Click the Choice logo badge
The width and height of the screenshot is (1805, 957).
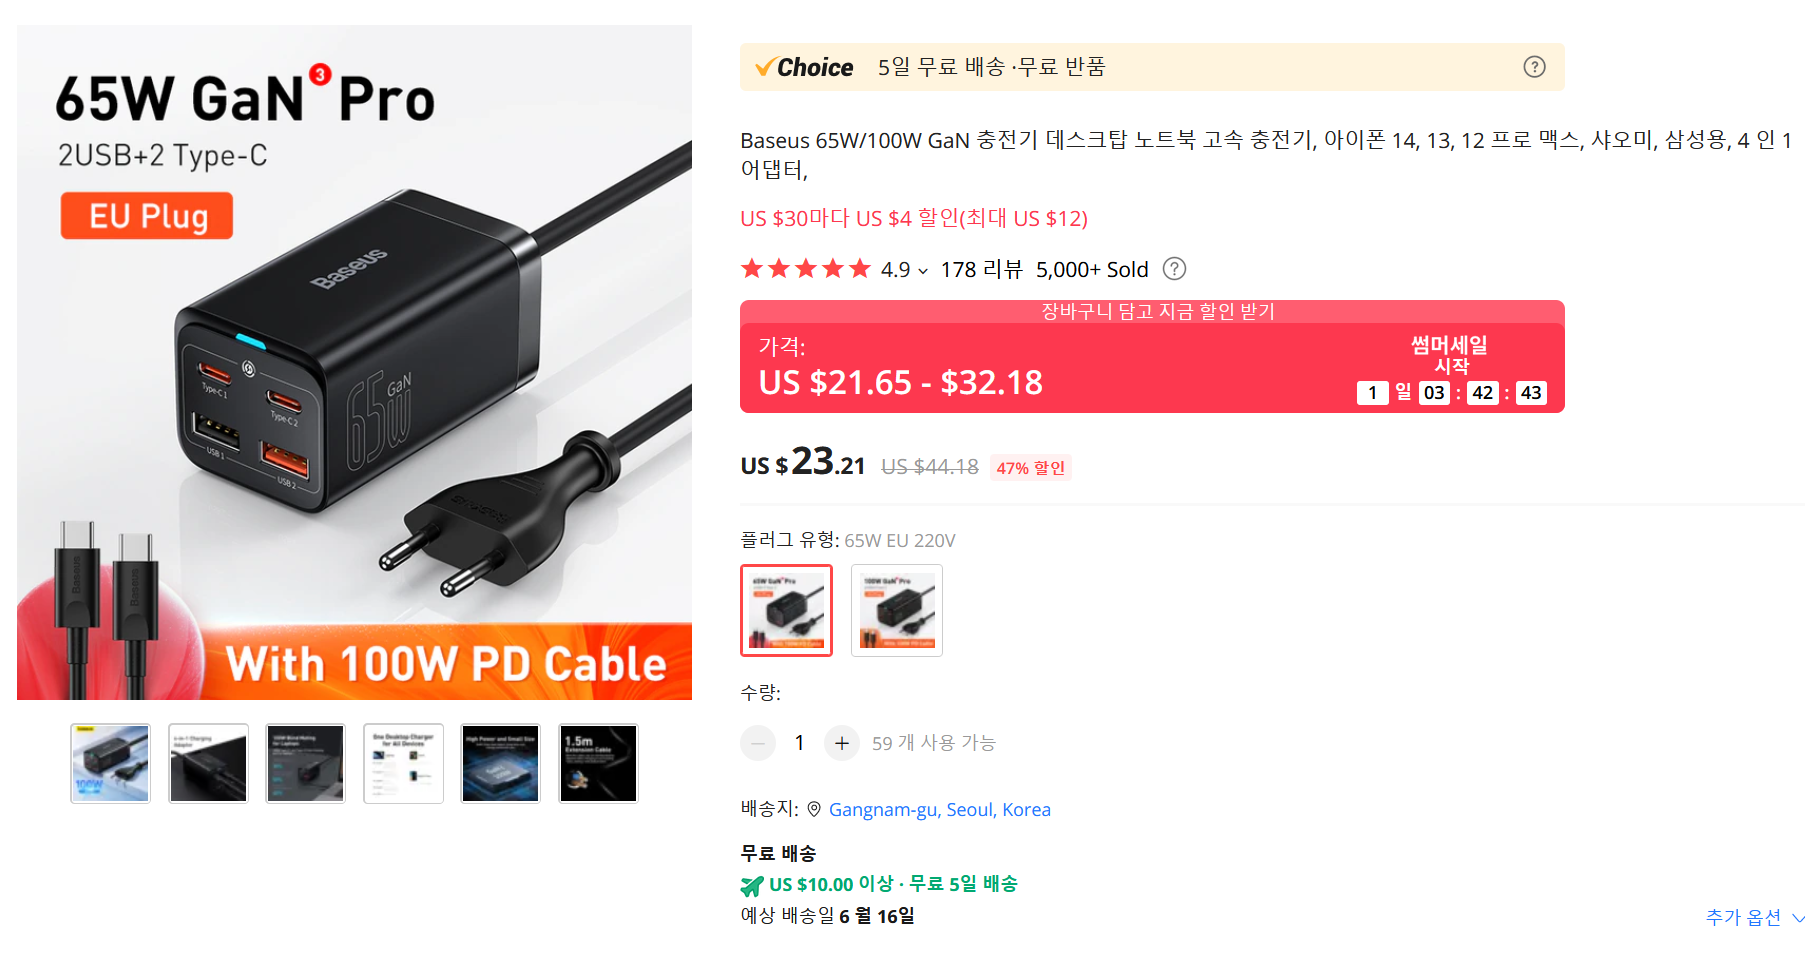tap(805, 67)
